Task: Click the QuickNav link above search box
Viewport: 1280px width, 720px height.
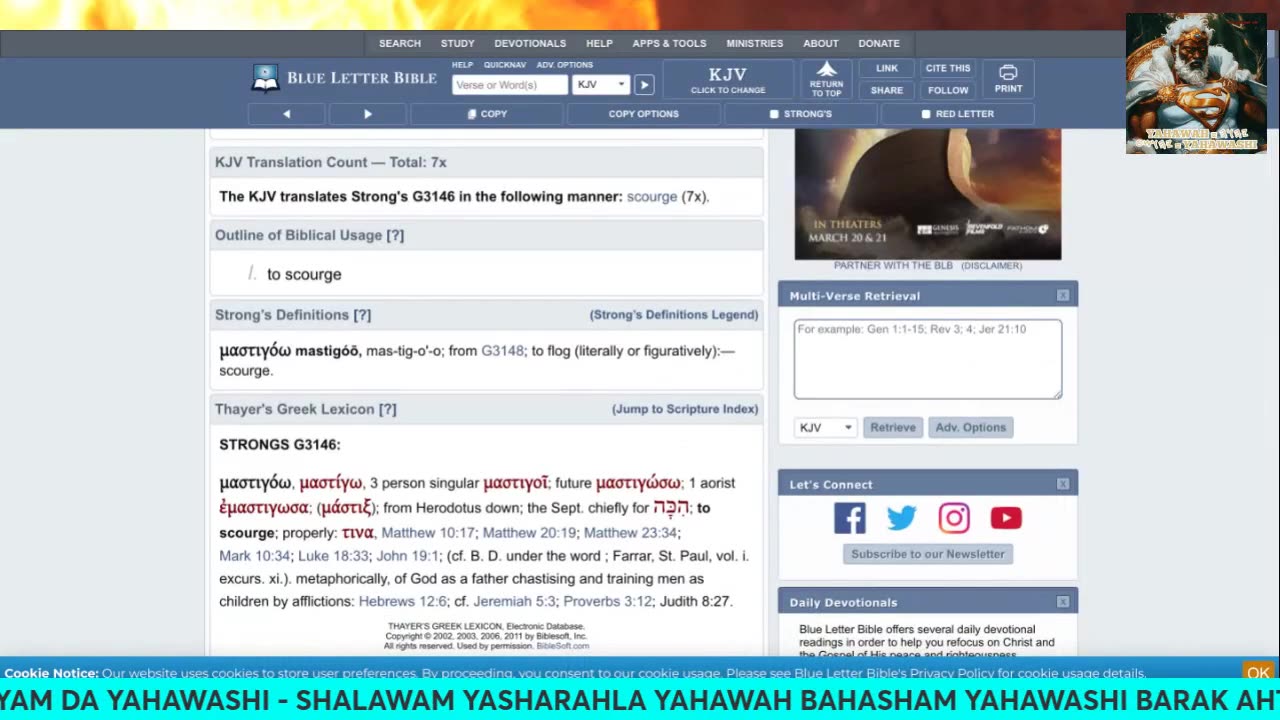Action: click(x=505, y=65)
